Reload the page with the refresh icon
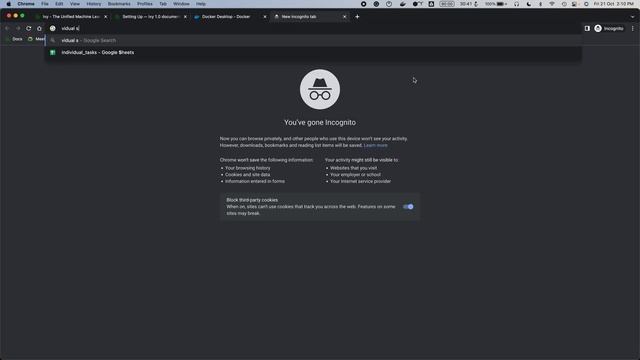Image resolution: width=640 pixels, height=360 pixels. click(29, 29)
